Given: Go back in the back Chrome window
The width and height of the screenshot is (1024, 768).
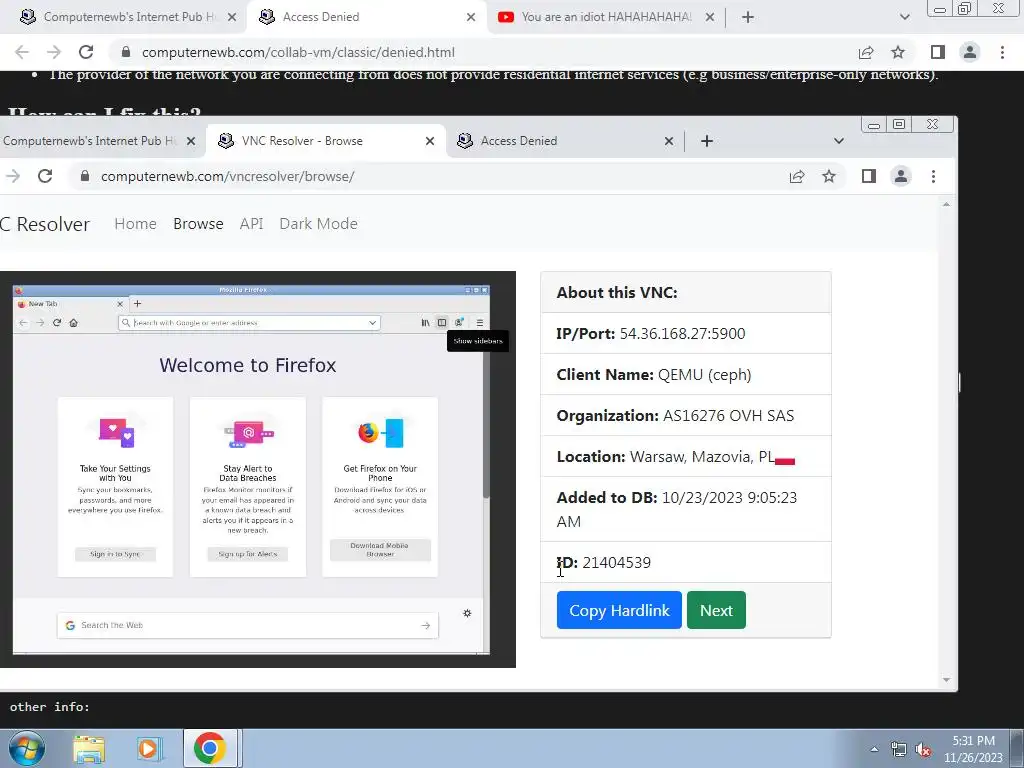Looking at the screenshot, I should [22, 52].
